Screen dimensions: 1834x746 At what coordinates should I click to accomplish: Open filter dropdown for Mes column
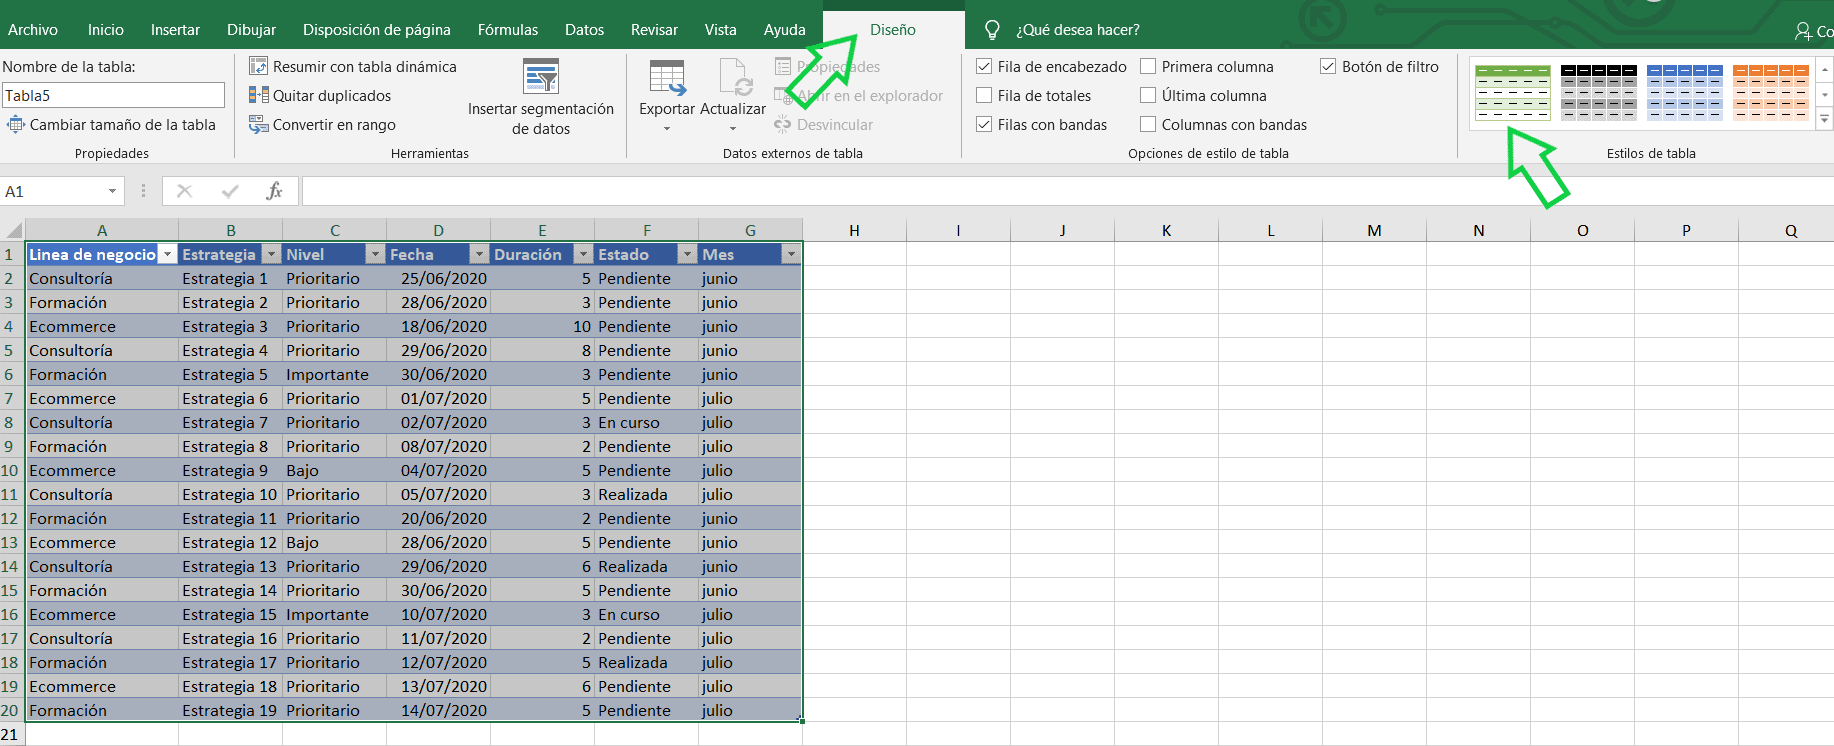coord(791,255)
